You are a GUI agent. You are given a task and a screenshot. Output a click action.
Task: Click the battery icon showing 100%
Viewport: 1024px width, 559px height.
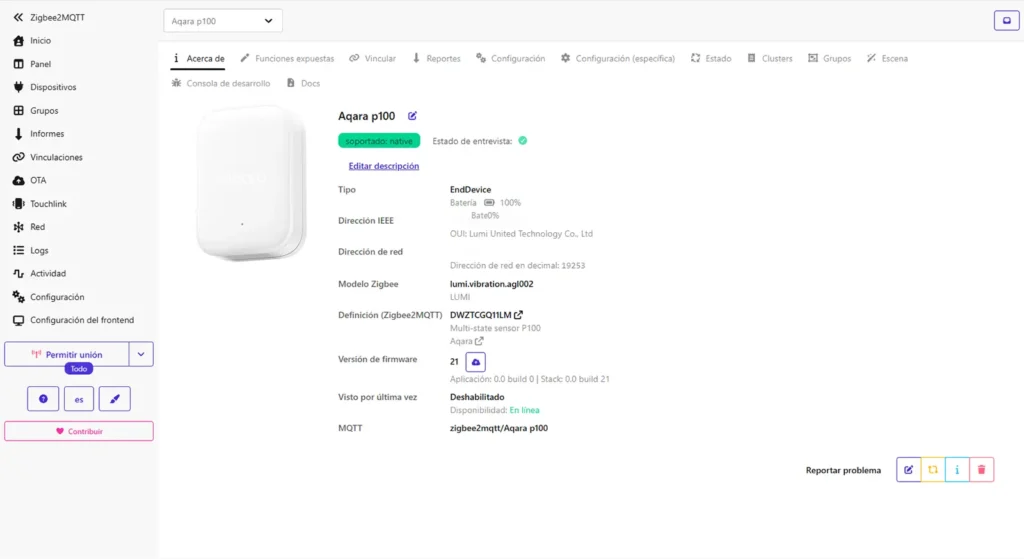click(489, 203)
